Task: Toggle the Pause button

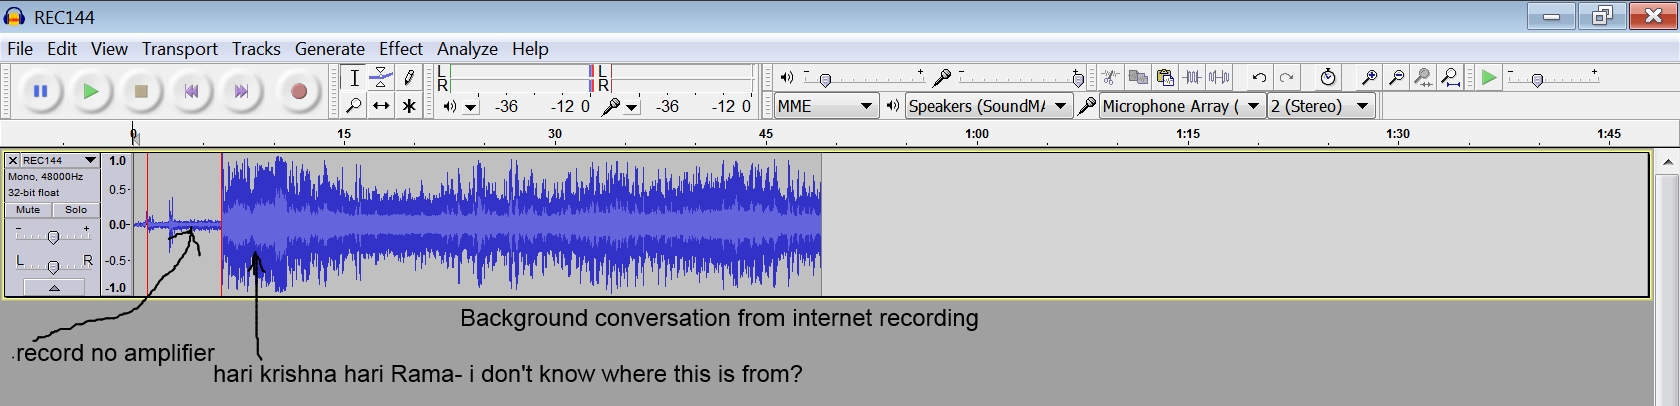Action: (x=41, y=92)
